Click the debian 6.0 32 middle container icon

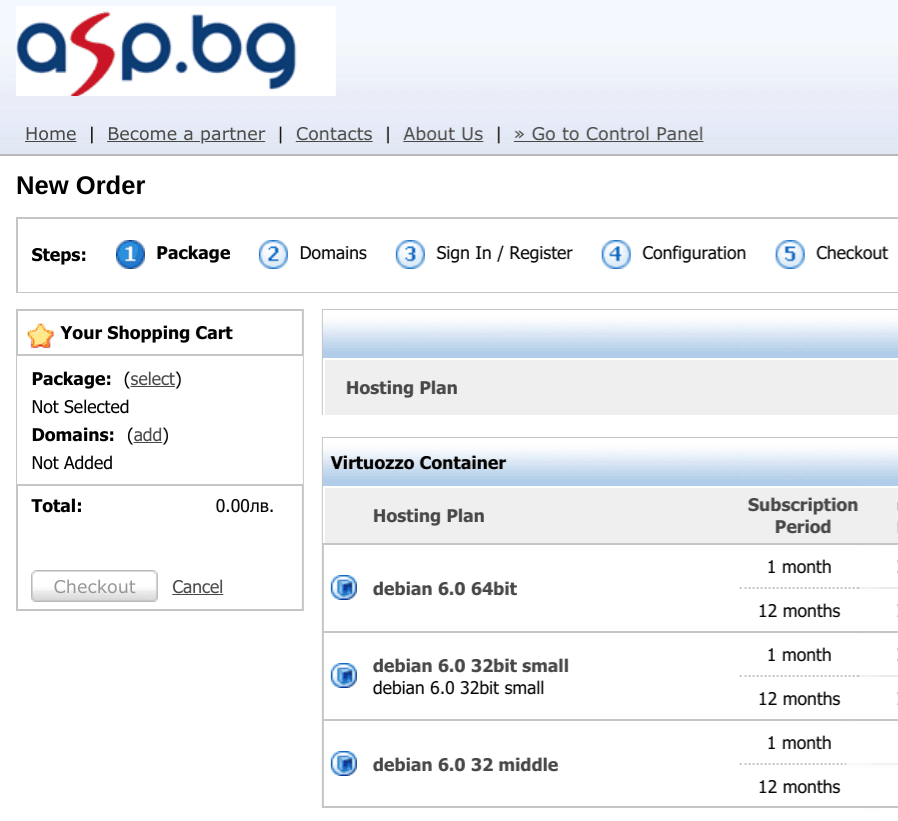point(344,763)
